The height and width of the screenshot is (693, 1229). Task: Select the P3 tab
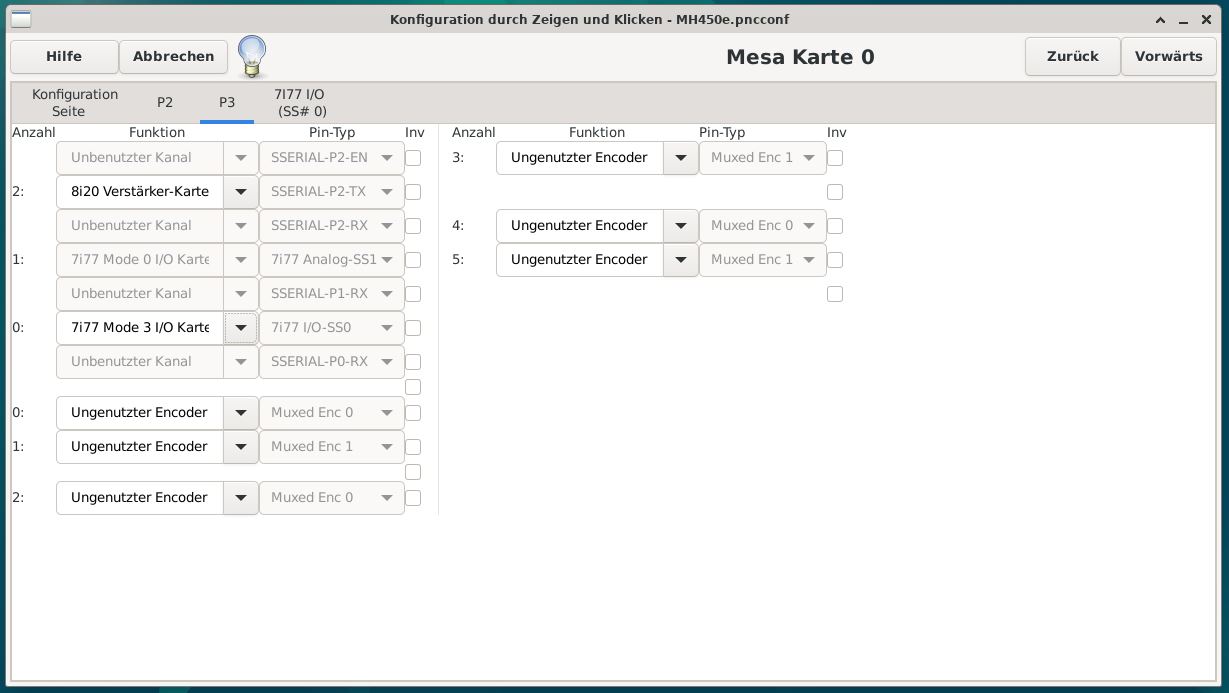(227, 103)
